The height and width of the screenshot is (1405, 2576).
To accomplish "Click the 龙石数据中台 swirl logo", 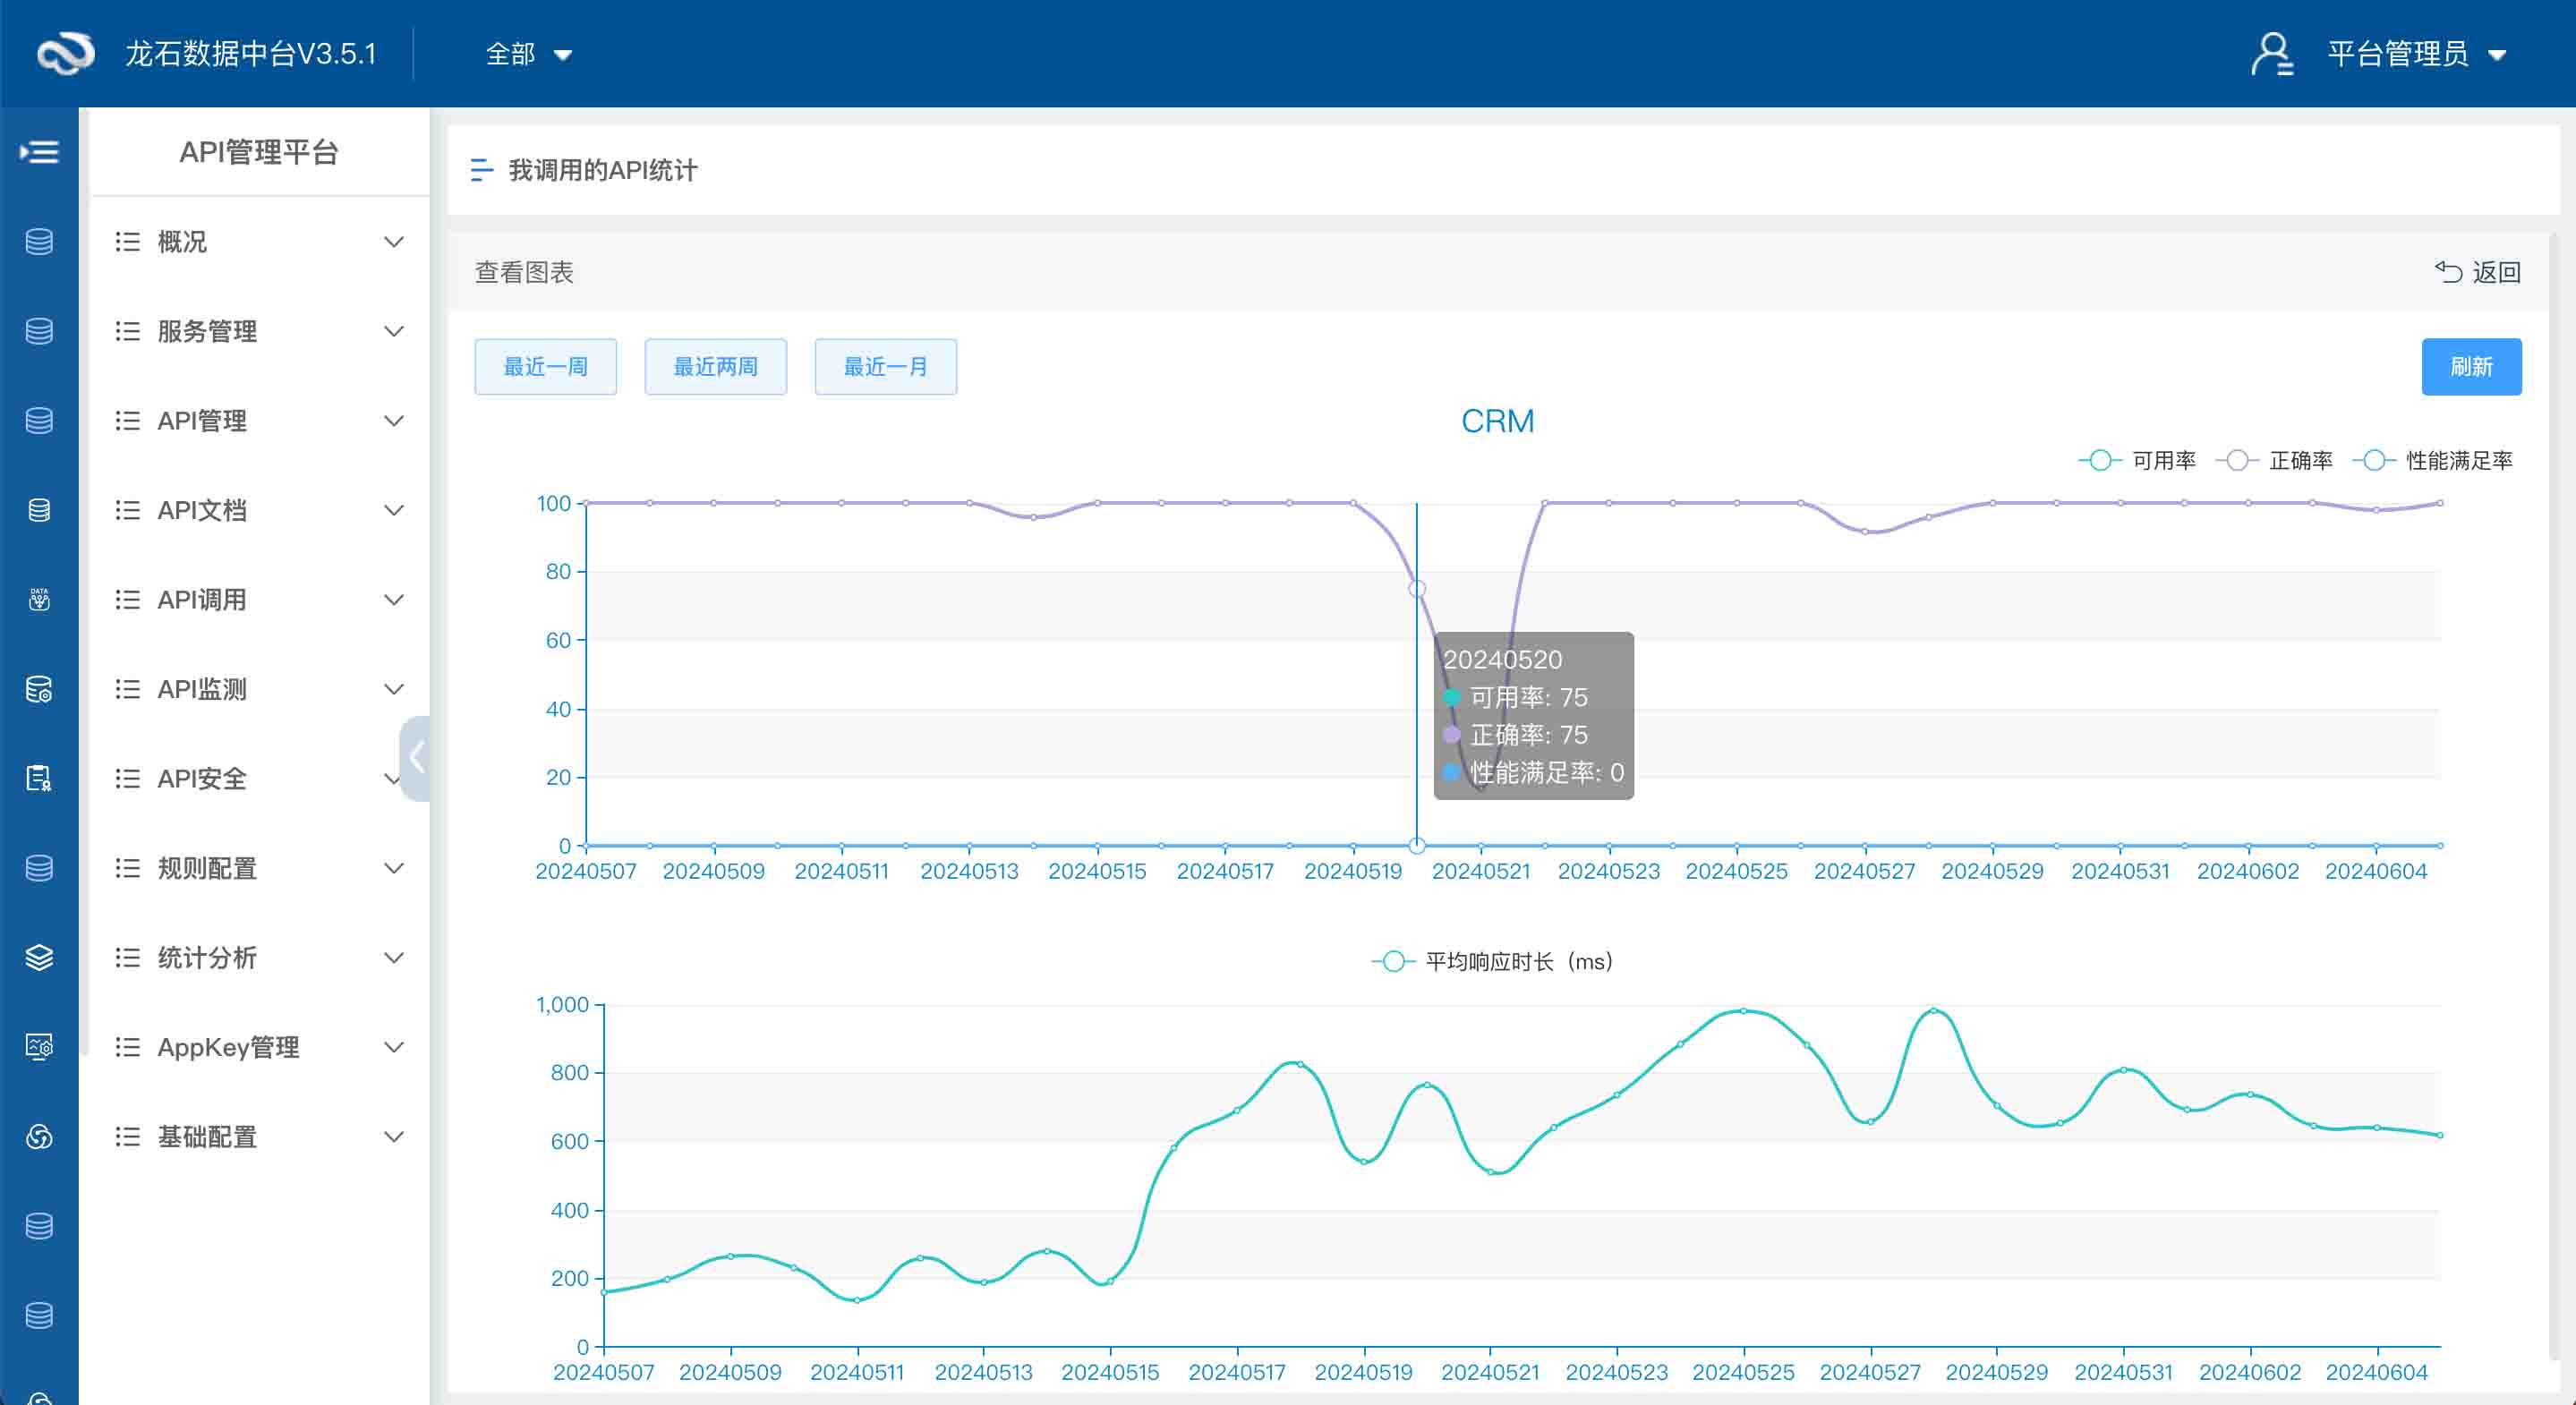I will tap(66, 53).
